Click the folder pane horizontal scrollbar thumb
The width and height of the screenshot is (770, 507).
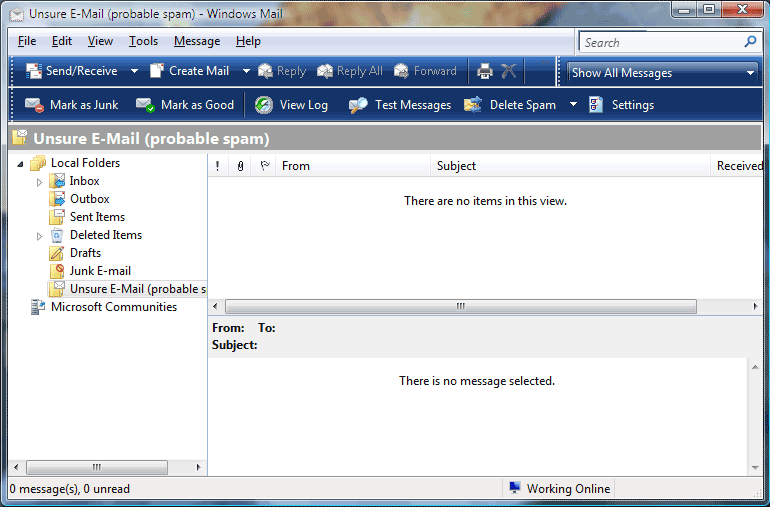(x=97, y=467)
